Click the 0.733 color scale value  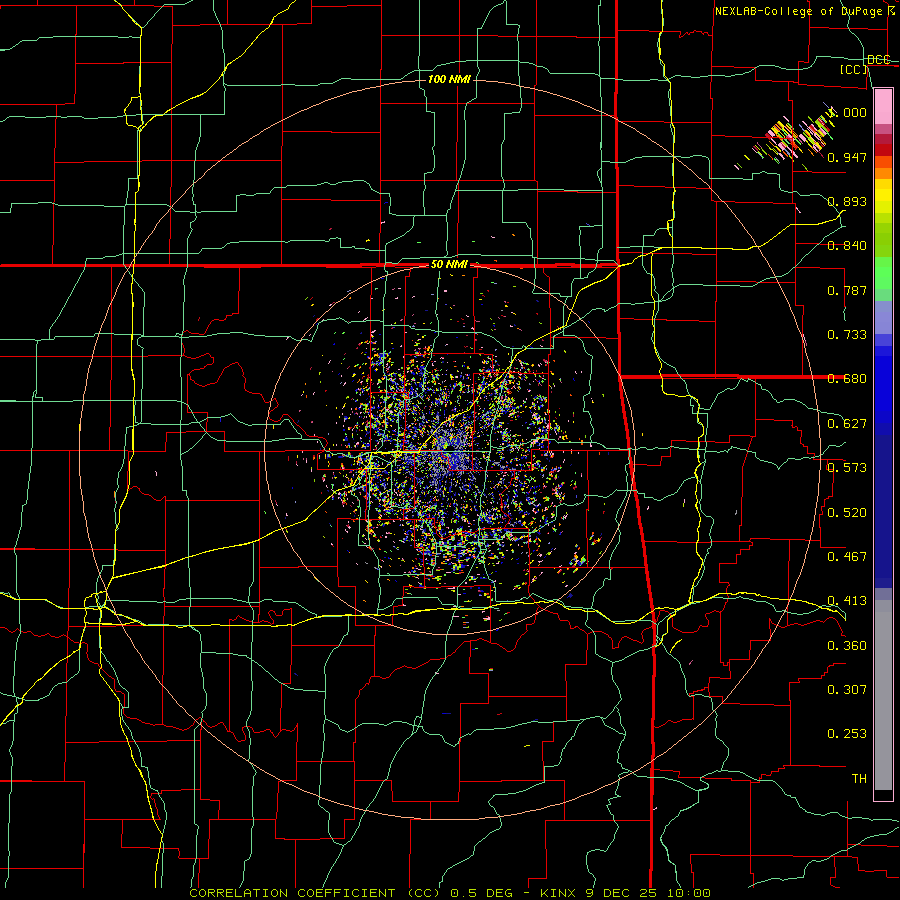coord(847,335)
